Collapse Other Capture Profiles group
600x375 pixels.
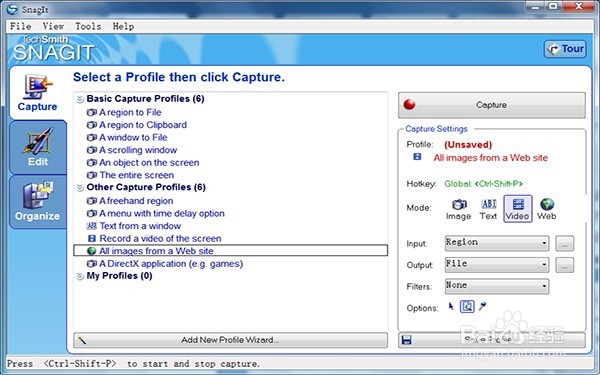[80, 188]
